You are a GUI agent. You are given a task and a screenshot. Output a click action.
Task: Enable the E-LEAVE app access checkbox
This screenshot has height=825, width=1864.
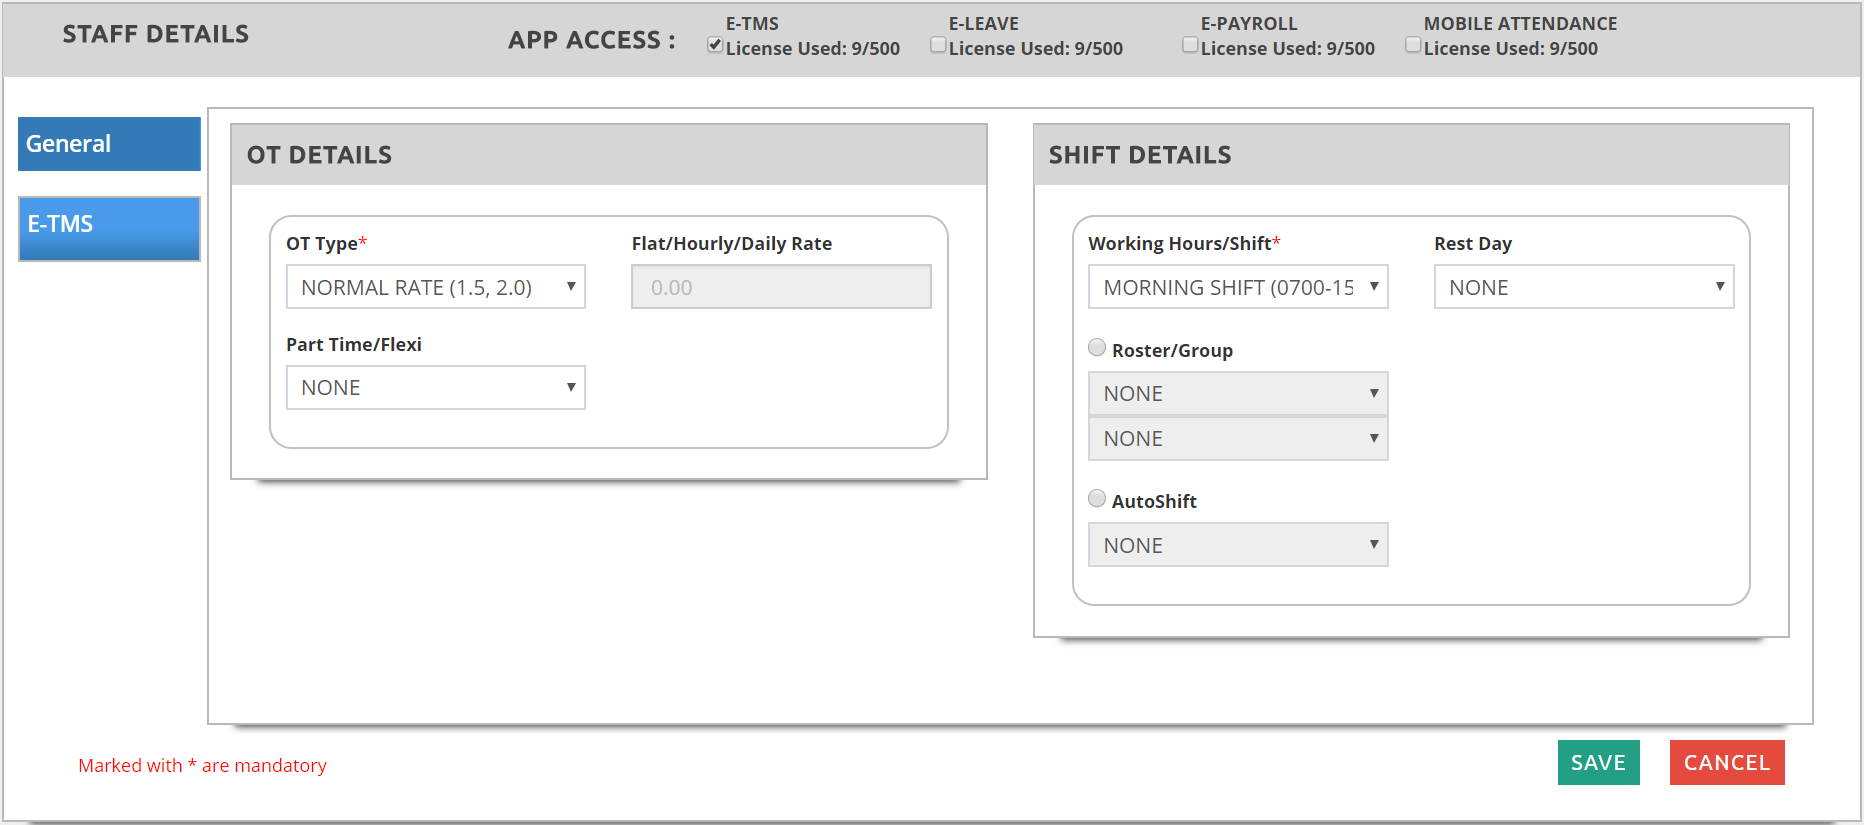pyautogui.click(x=938, y=45)
